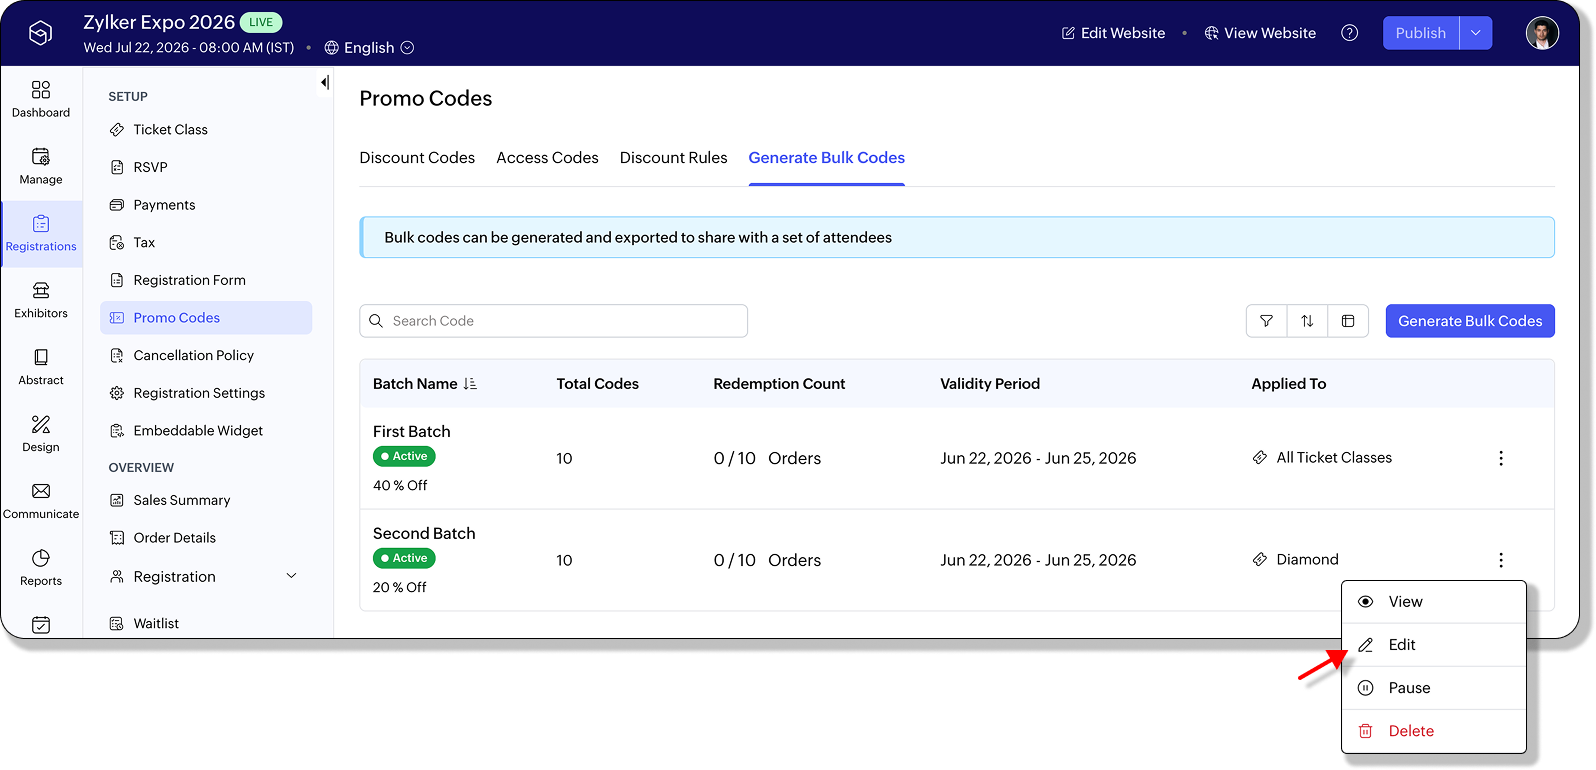Image resolution: width=1596 pixels, height=770 pixels.
Task: Click View Website link
Action: point(1260,33)
